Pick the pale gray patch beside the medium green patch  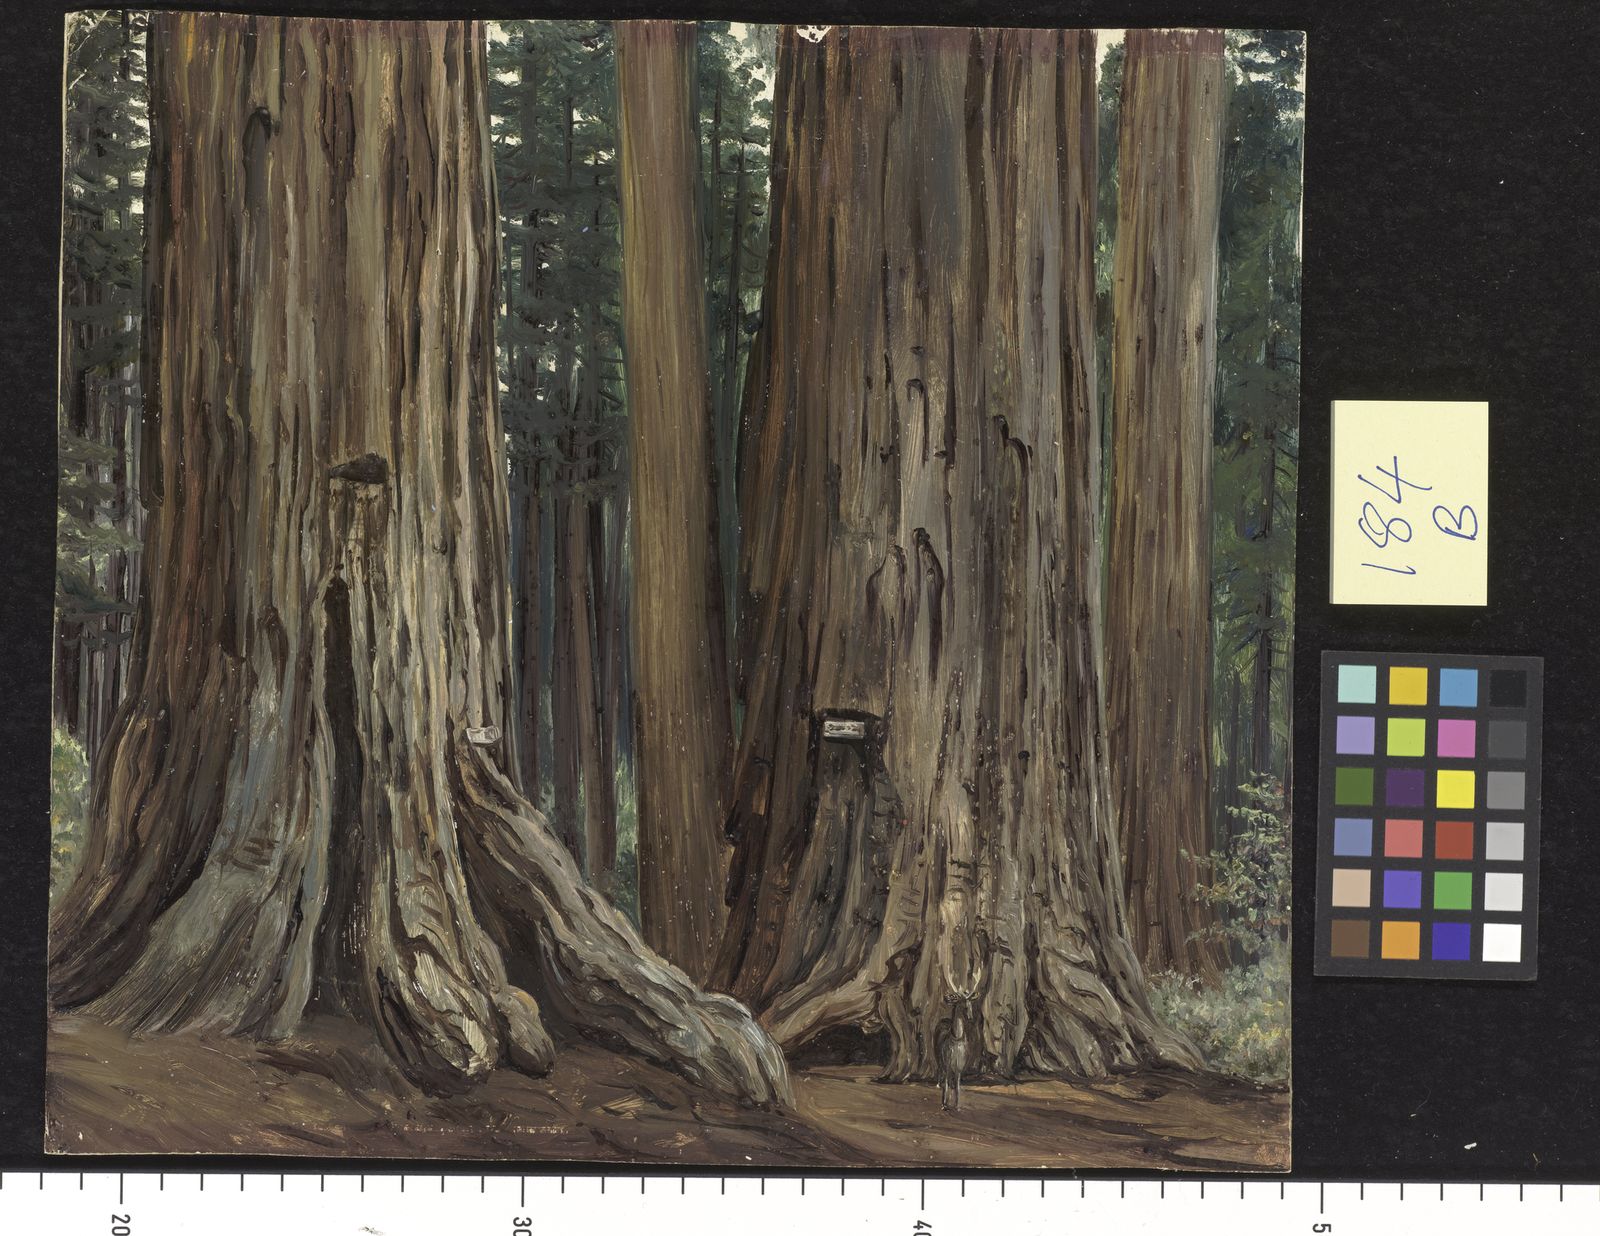point(1504,892)
